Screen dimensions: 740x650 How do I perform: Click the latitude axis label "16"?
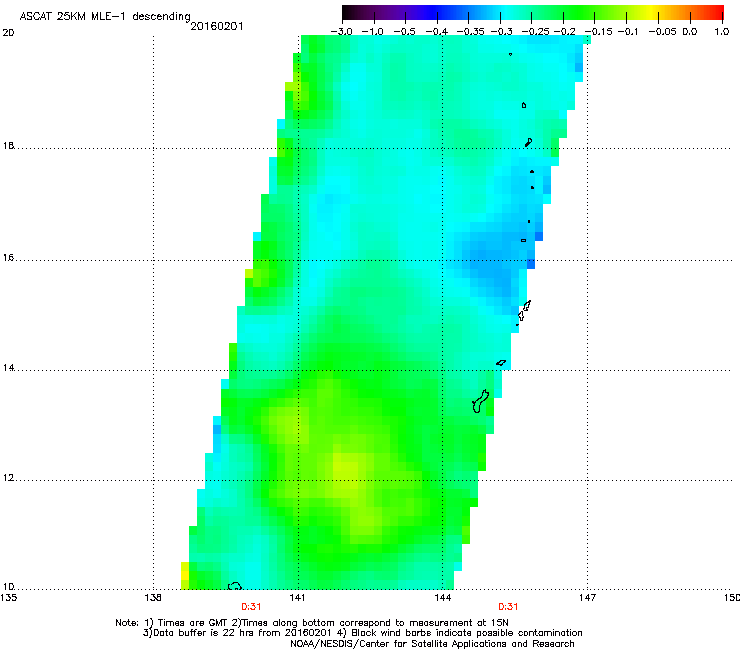pos(8,258)
